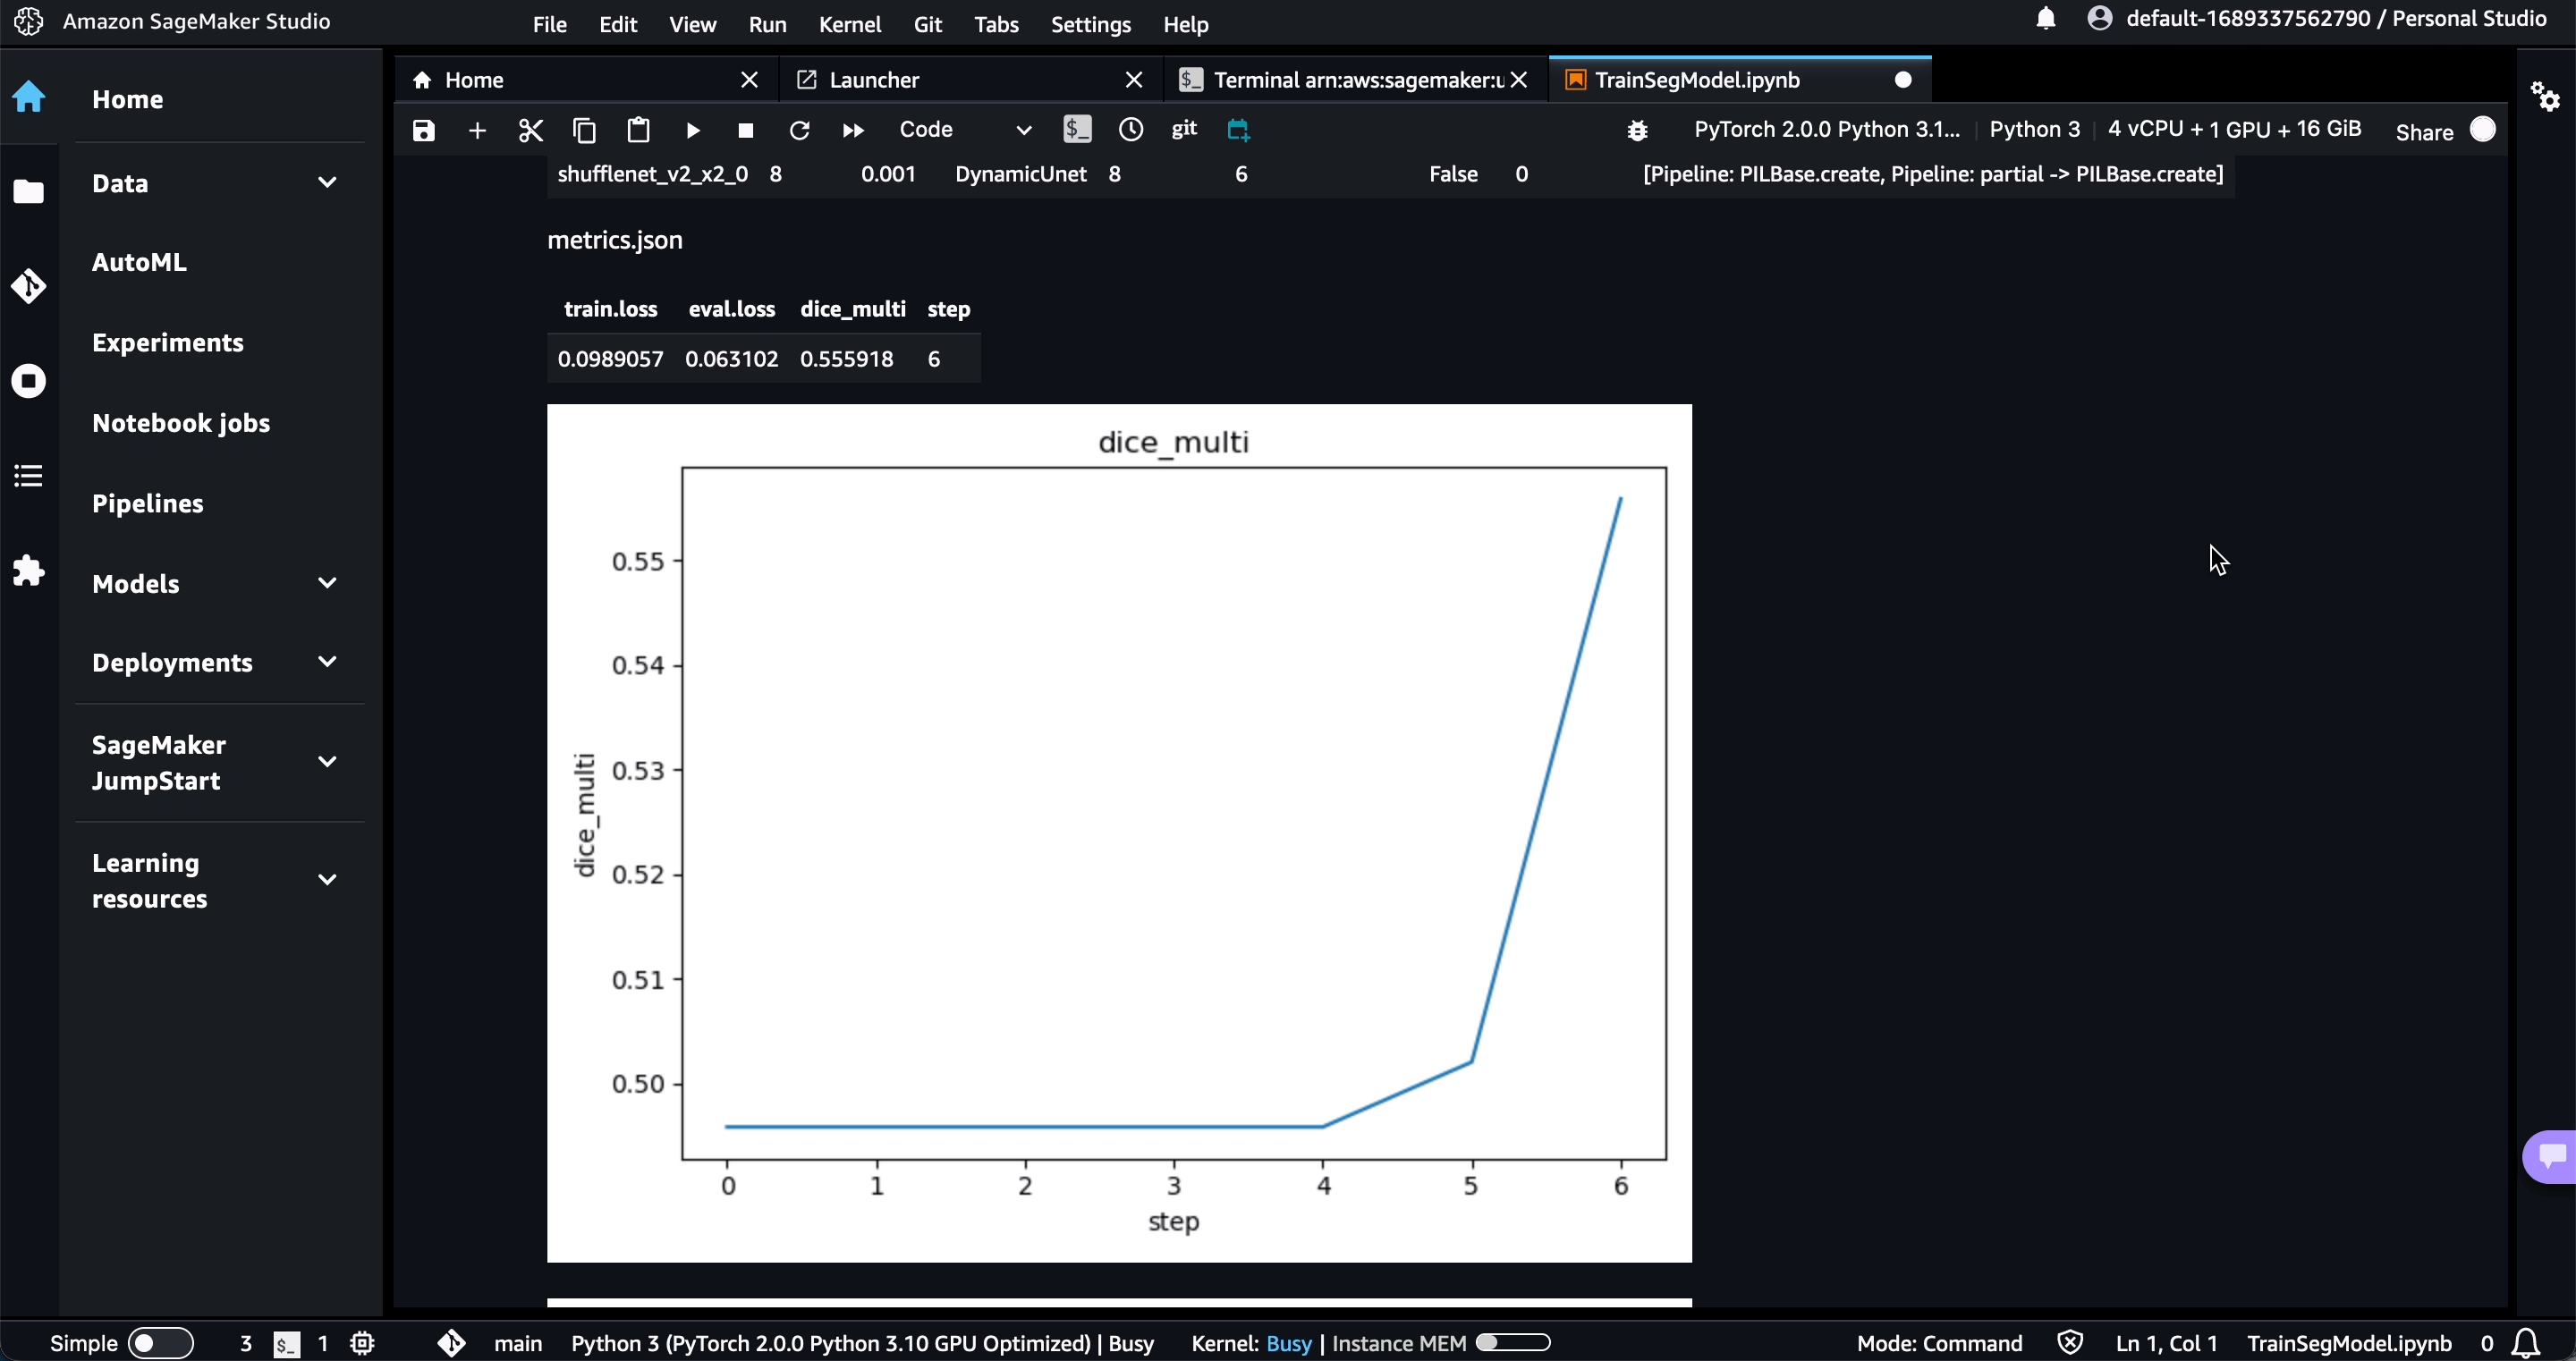Open the Kernel menu
Image resolution: width=2576 pixels, height=1361 pixels.
[849, 24]
